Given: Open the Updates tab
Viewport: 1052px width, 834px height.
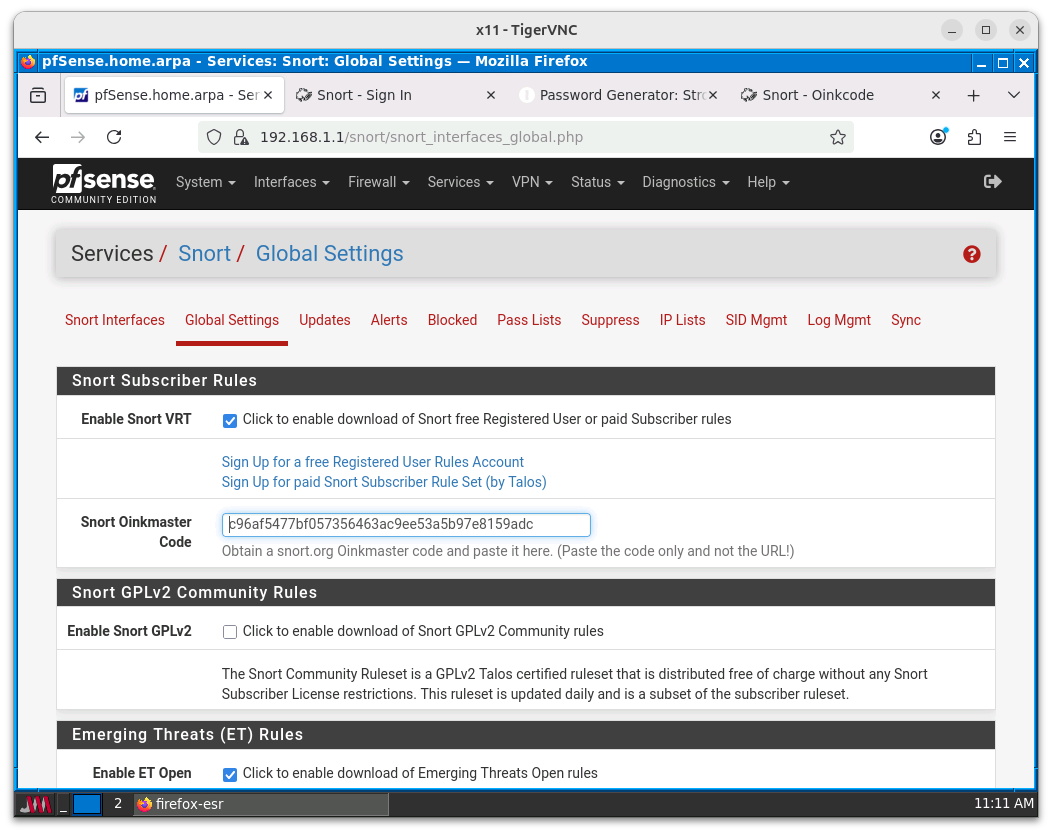Looking at the screenshot, I should pos(325,320).
